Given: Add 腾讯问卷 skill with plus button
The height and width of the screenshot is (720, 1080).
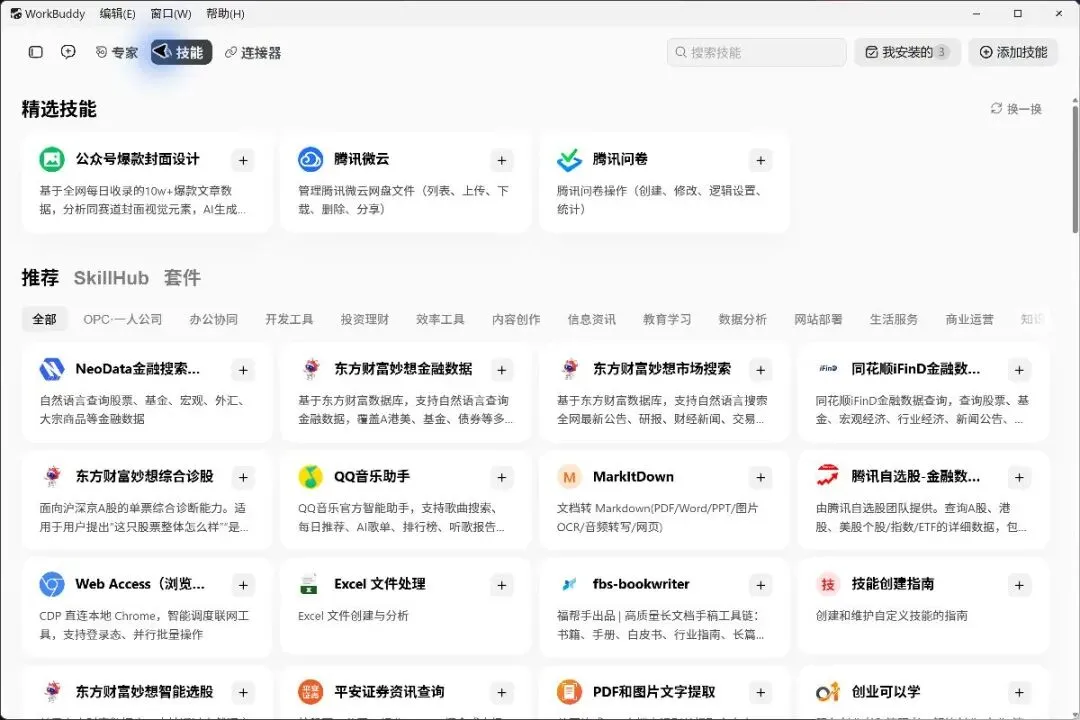Looking at the screenshot, I should (760, 161).
